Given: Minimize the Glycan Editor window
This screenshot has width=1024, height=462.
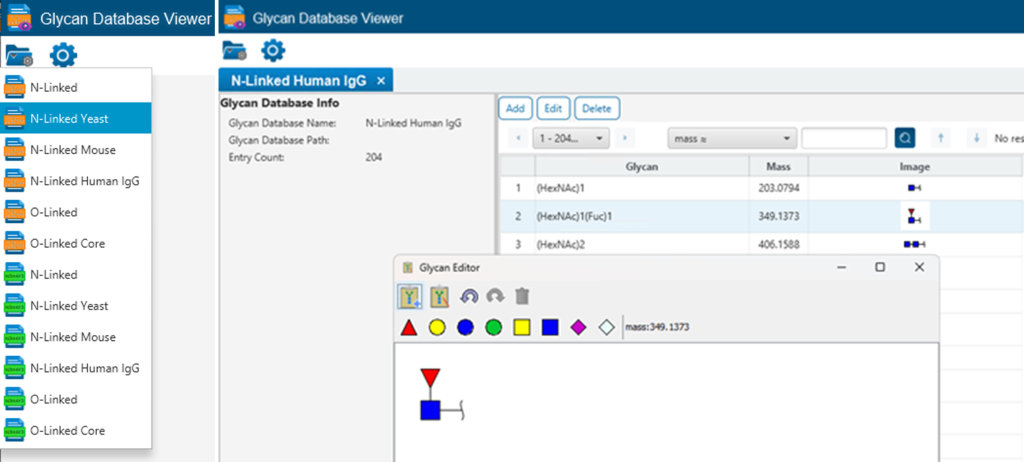Looking at the screenshot, I should (x=842, y=267).
